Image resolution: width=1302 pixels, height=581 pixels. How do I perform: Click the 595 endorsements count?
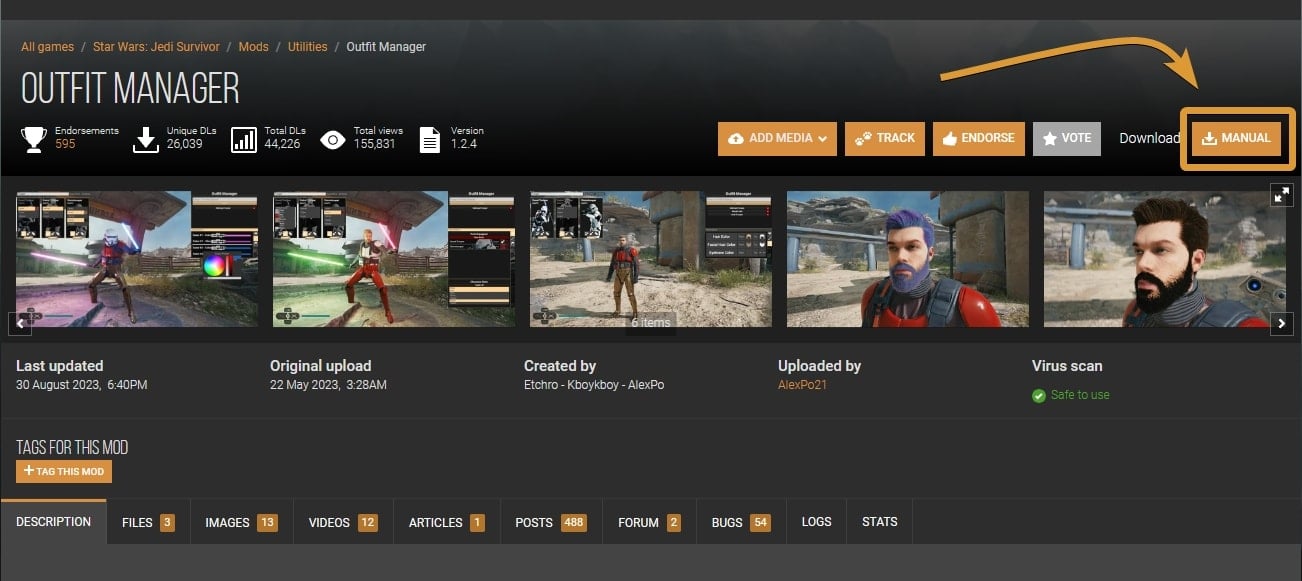tap(65, 144)
